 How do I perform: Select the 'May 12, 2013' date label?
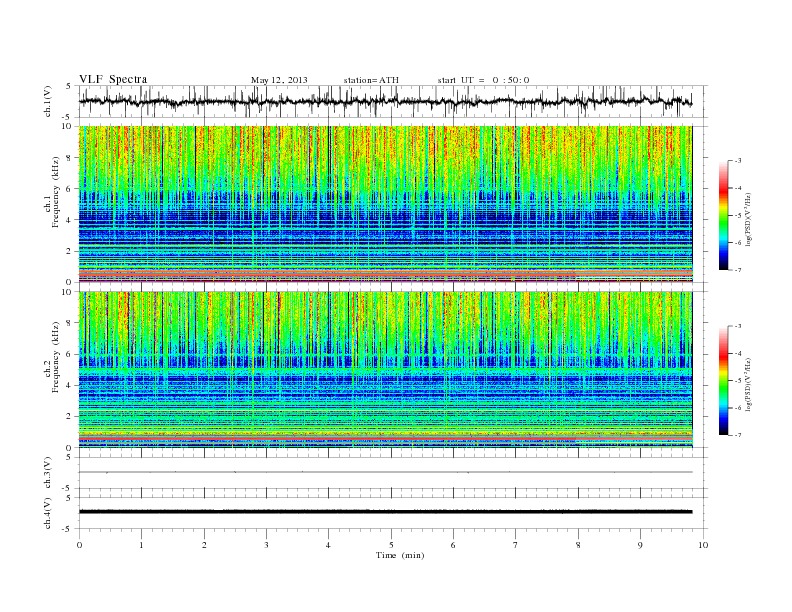coord(279,80)
